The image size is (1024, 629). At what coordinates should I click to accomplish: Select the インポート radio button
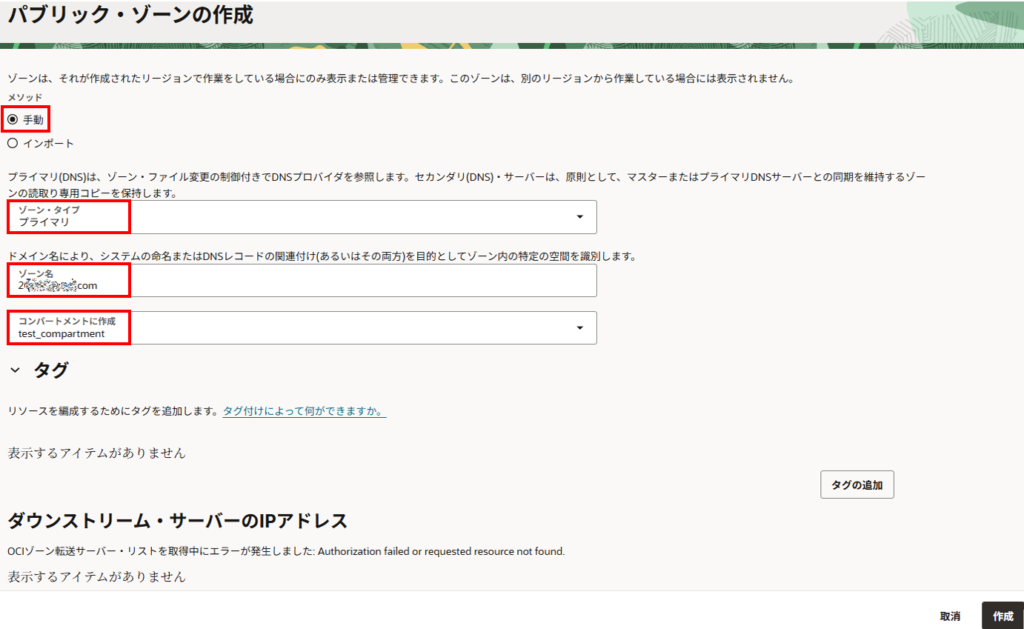point(13,143)
